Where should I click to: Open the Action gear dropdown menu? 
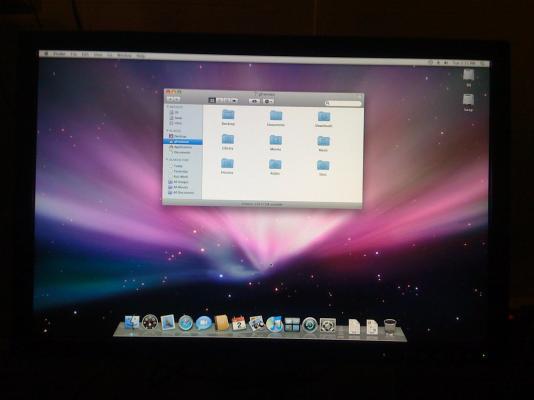click(x=268, y=101)
